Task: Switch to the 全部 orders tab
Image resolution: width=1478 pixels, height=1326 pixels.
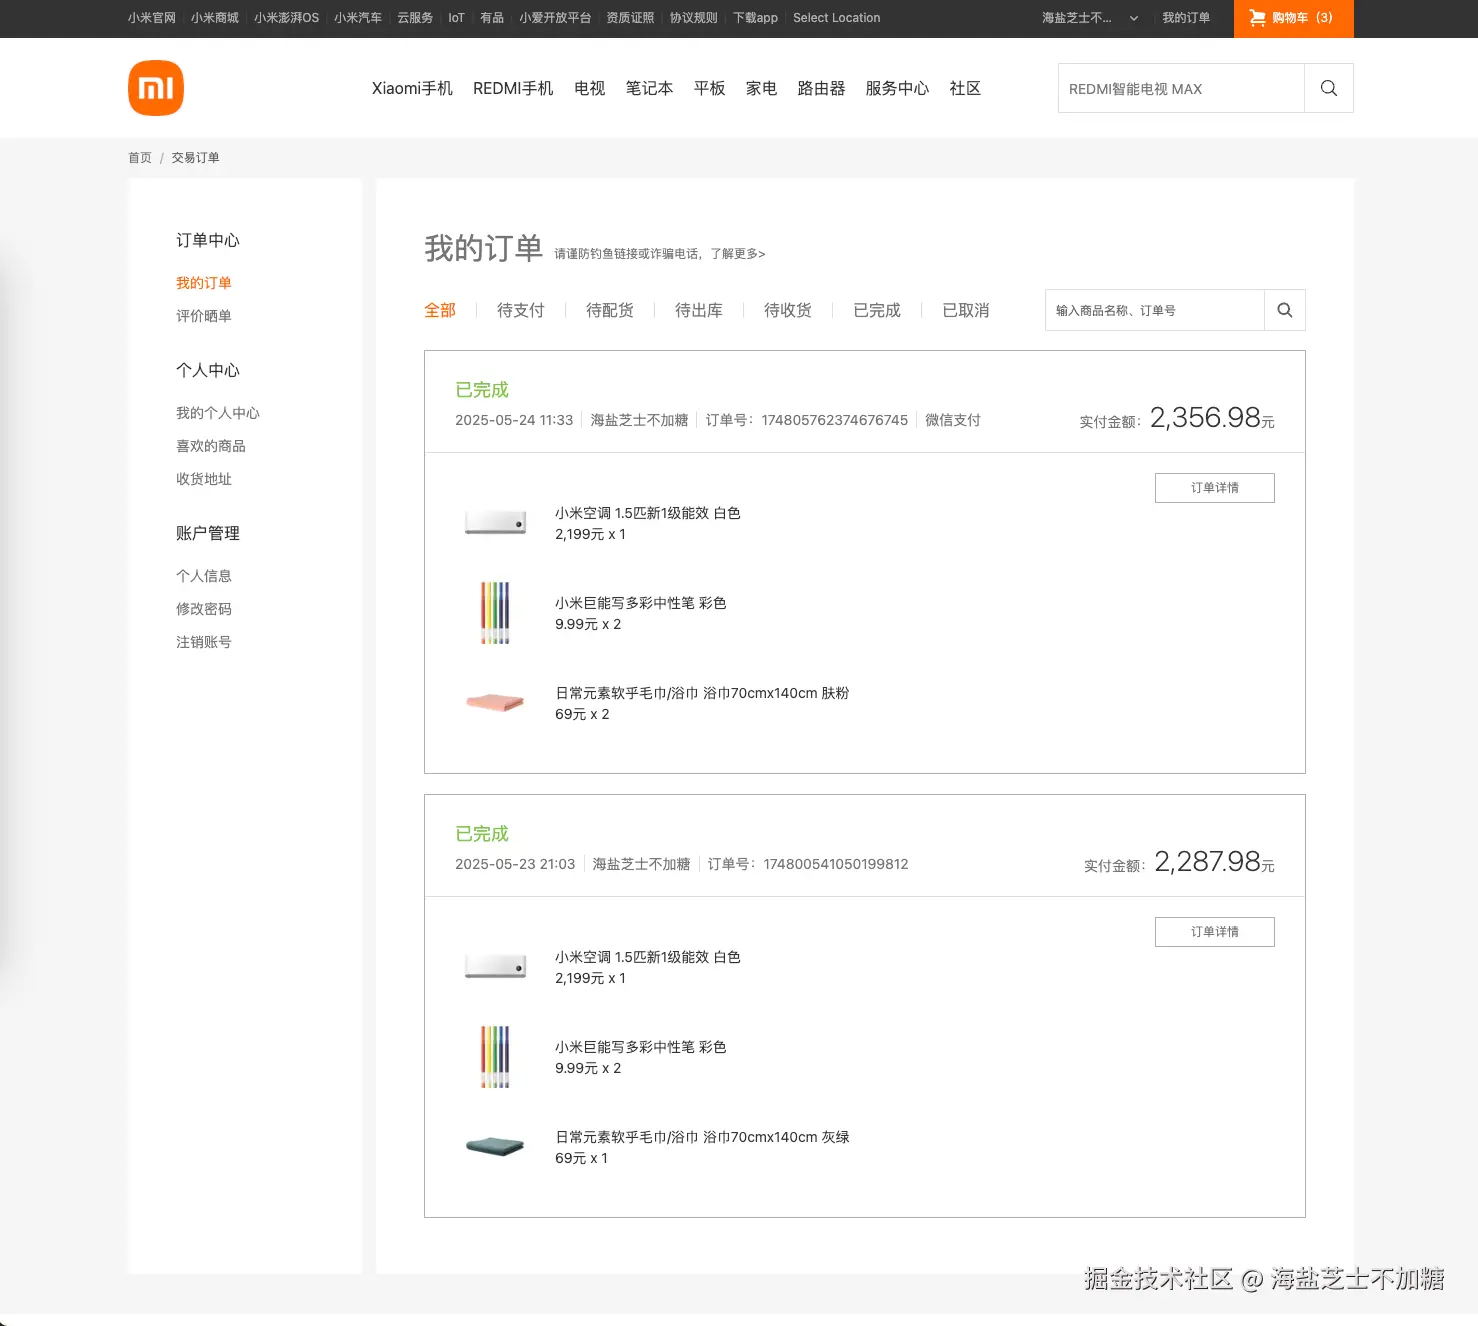Action: [440, 310]
